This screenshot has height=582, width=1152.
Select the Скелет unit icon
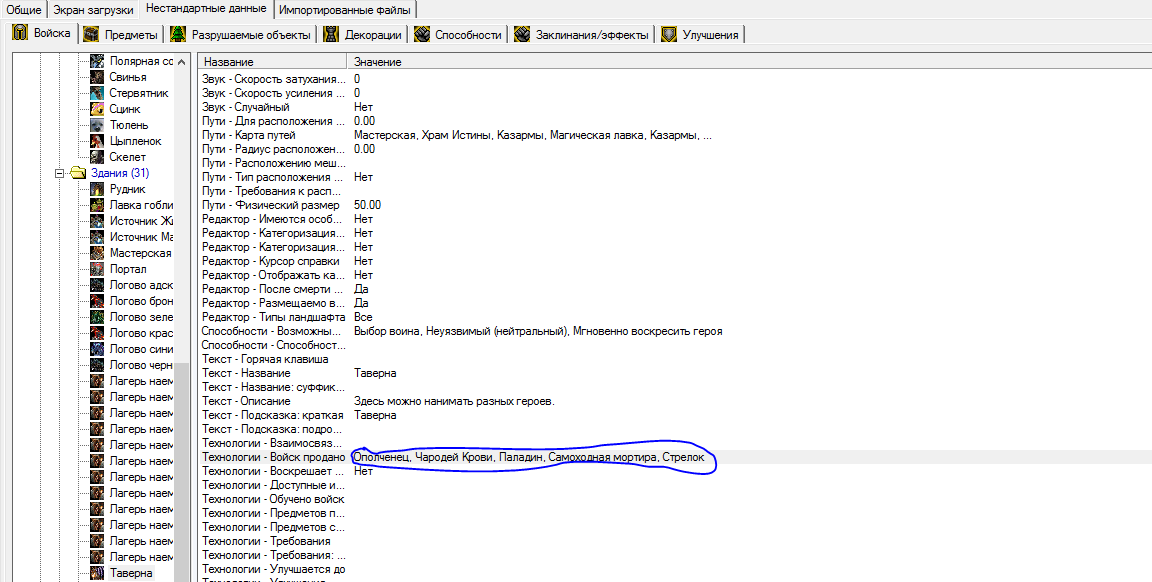coord(97,157)
